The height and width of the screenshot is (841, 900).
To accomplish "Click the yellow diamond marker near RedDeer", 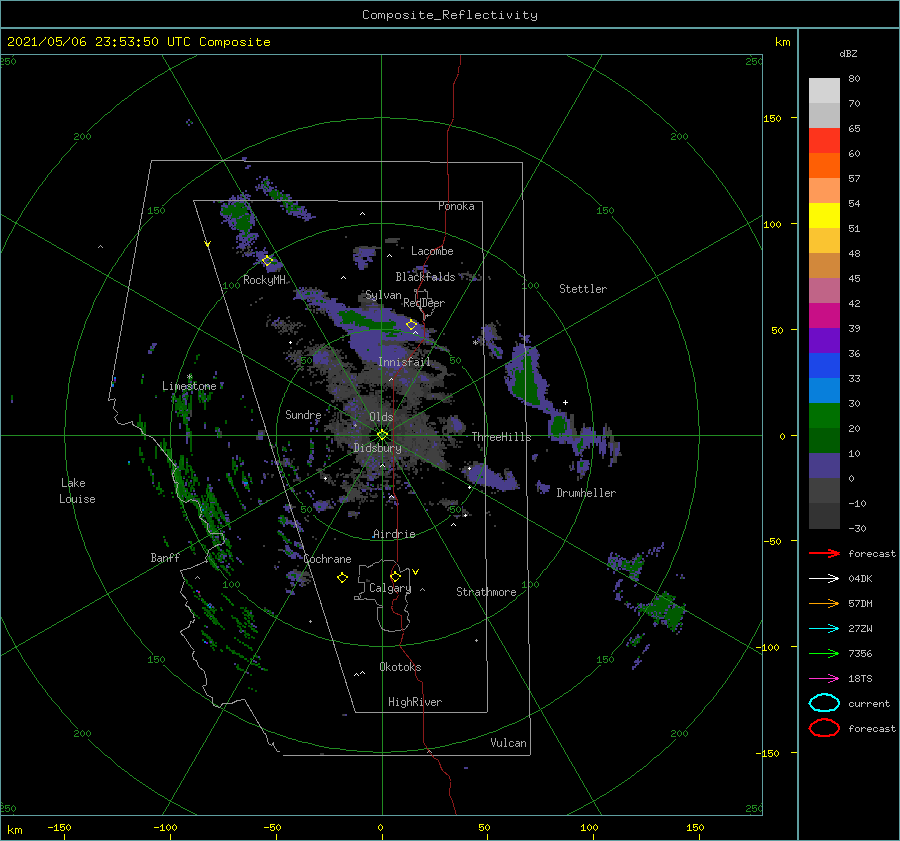I will pyautogui.click(x=412, y=325).
